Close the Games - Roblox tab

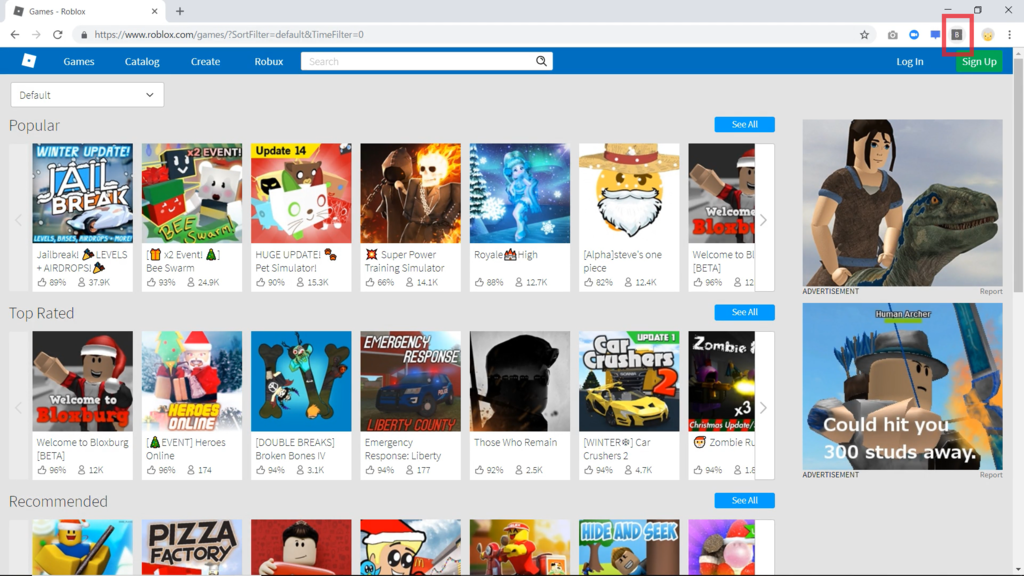coord(154,11)
